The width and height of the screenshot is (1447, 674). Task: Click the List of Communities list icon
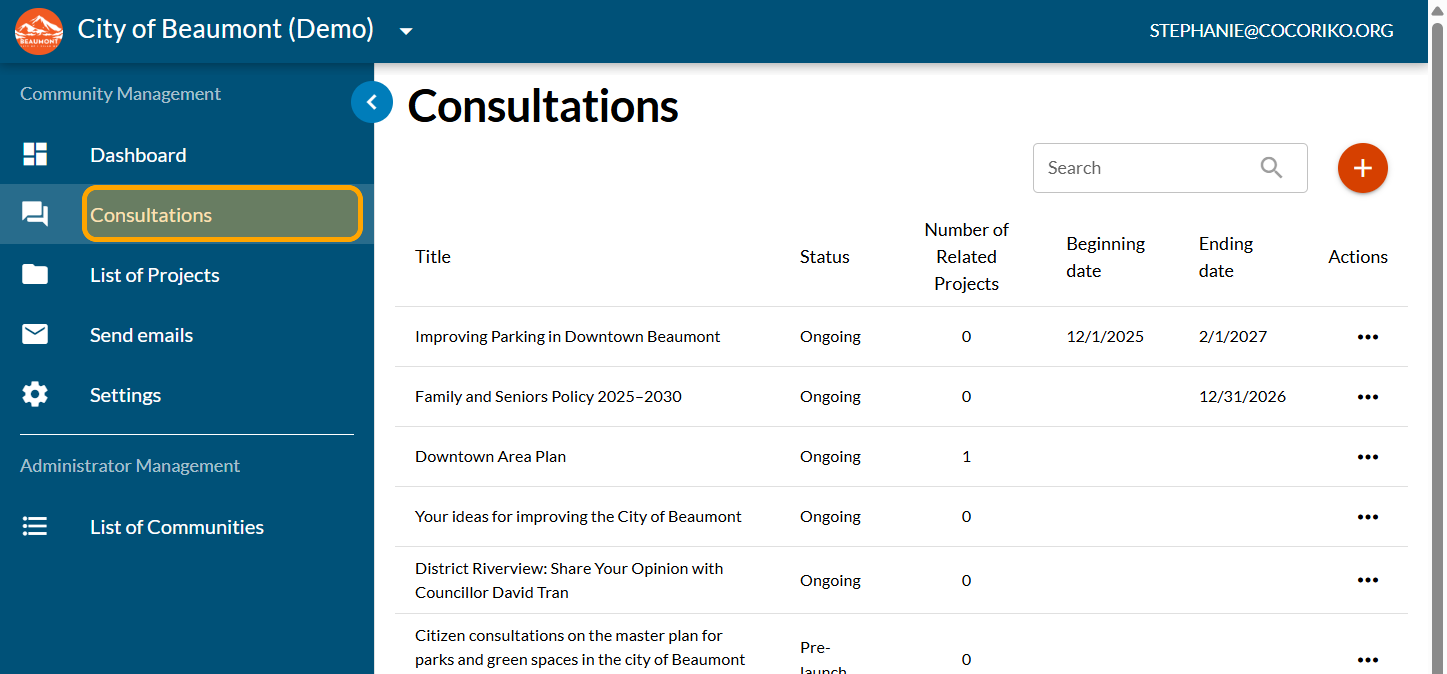pos(35,526)
